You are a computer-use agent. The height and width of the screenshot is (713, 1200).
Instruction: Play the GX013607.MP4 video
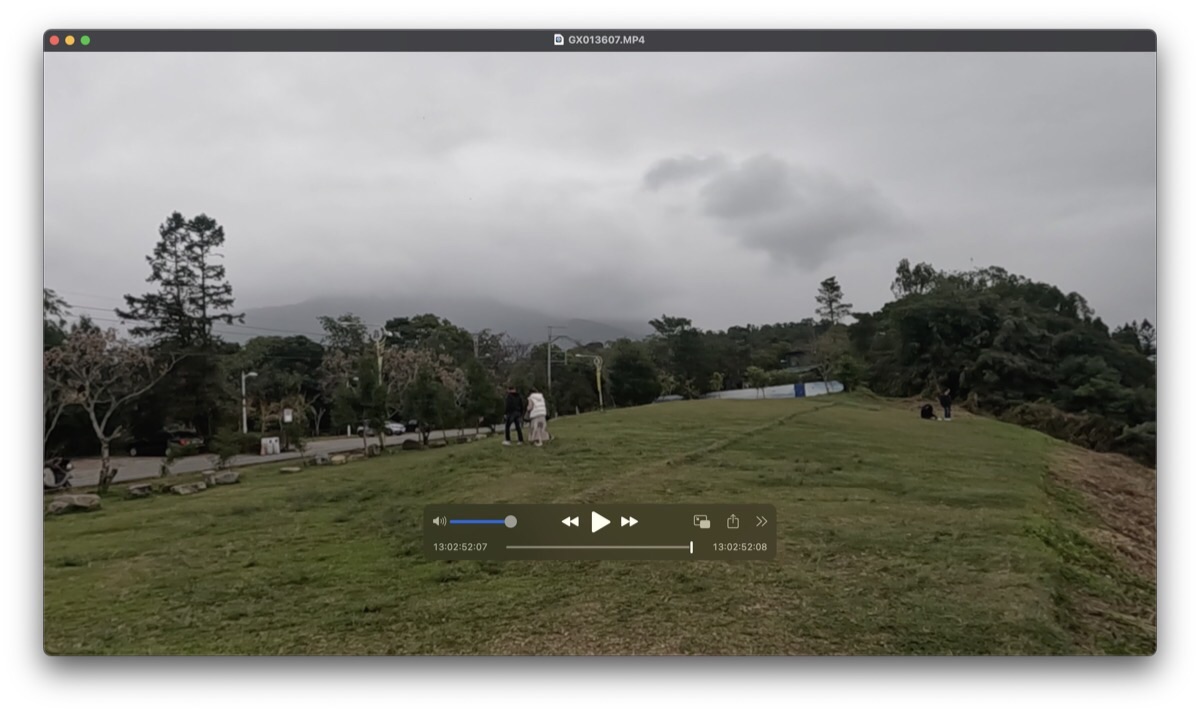(600, 521)
